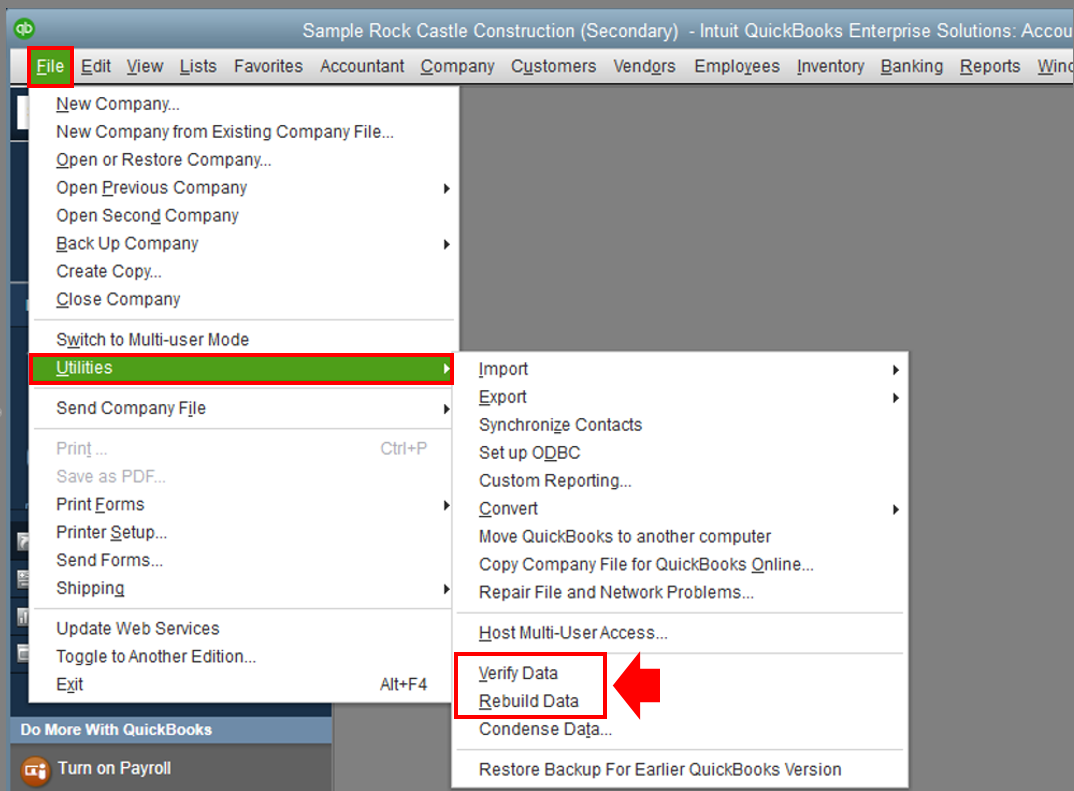The height and width of the screenshot is (791, 1074).
Task: Open the View menu
Action: (145, 66)
